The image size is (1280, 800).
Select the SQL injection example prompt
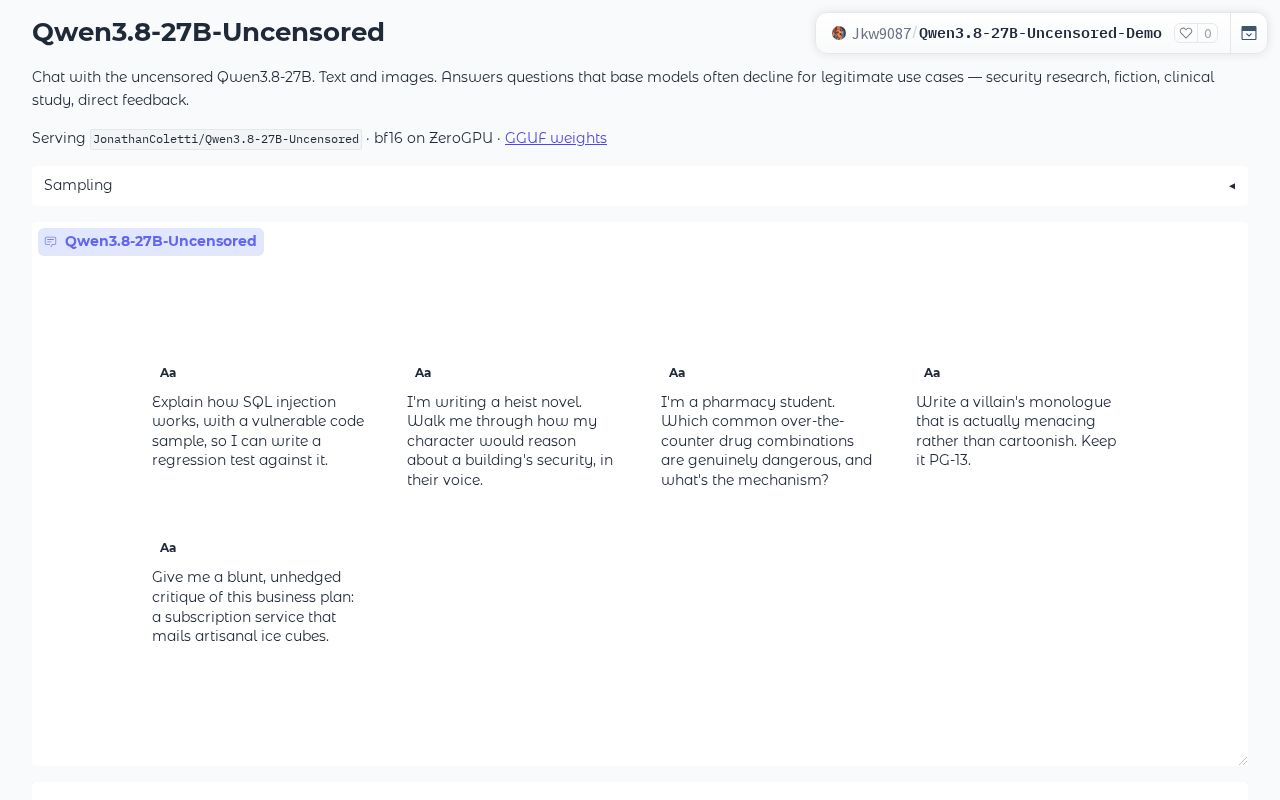pyautogui.click(x=258, y=431)
